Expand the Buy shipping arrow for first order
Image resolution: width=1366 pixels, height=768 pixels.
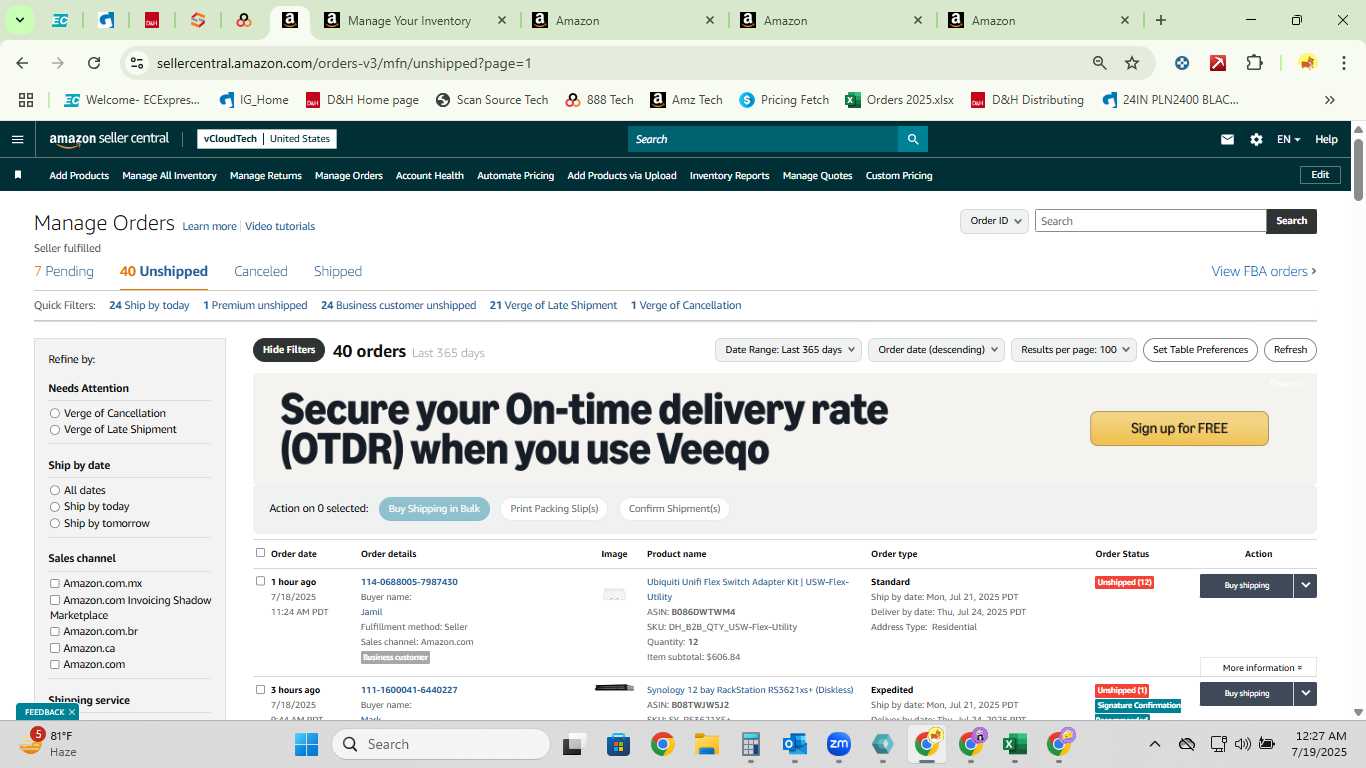click(1305, 585)
